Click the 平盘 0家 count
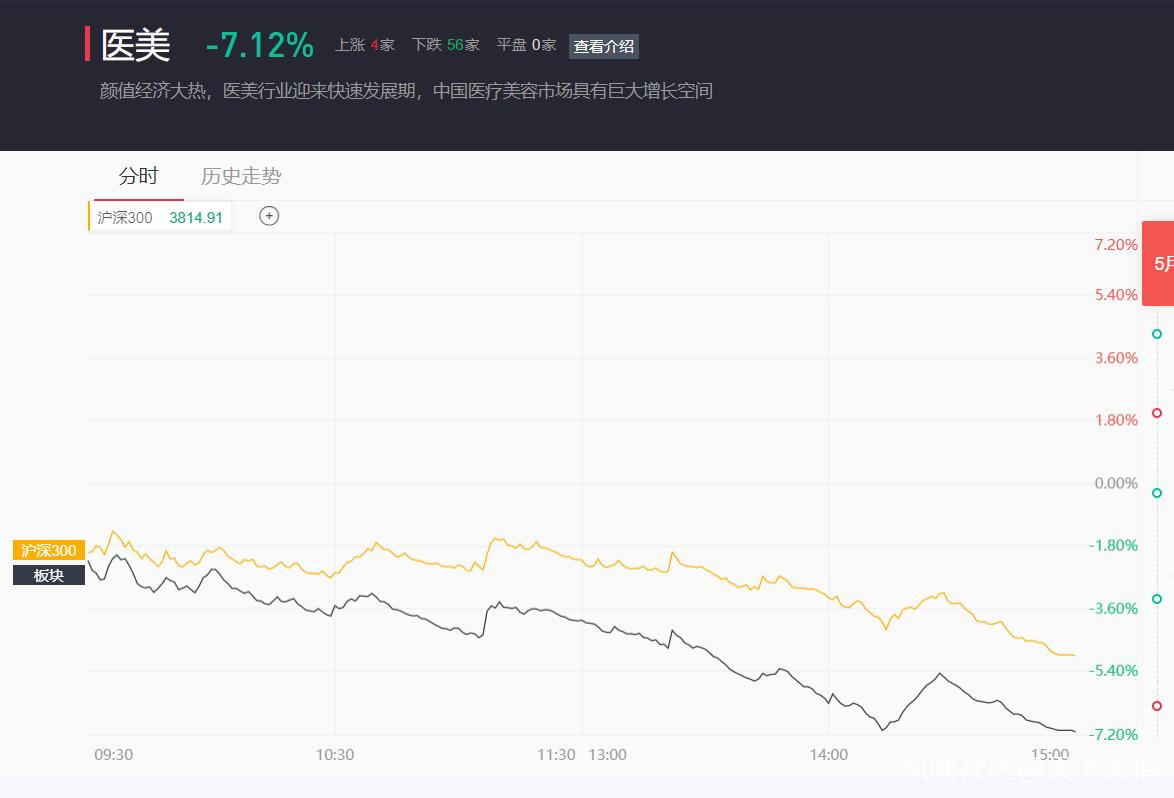This screenshot has width=1174, height=798. click(x=526, y=45)
